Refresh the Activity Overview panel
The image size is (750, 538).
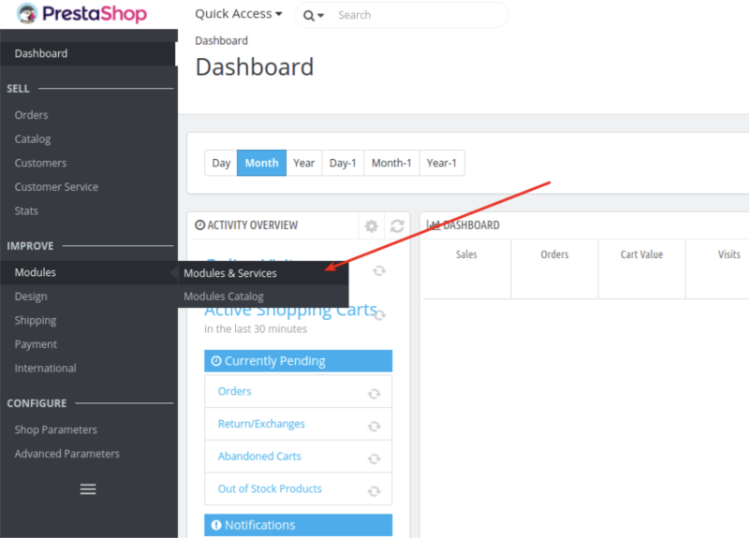pyautogui.click(x=397, y=226)
